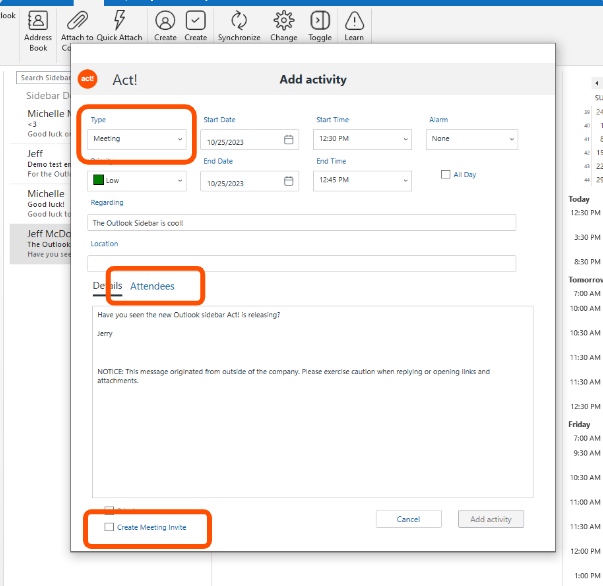Click the Toggle sidebar icon
603x586 pixels.
(320, 20)
